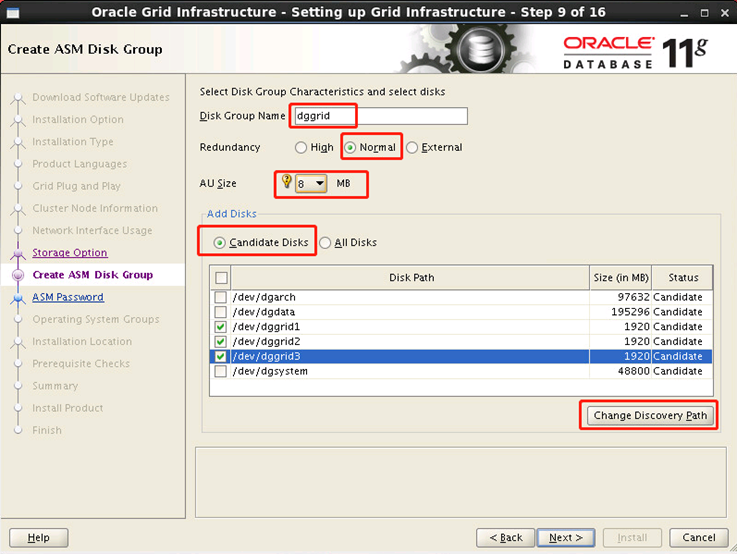Minimize the installer window
This screenshot has height=554, width=737.
[684, 13]
